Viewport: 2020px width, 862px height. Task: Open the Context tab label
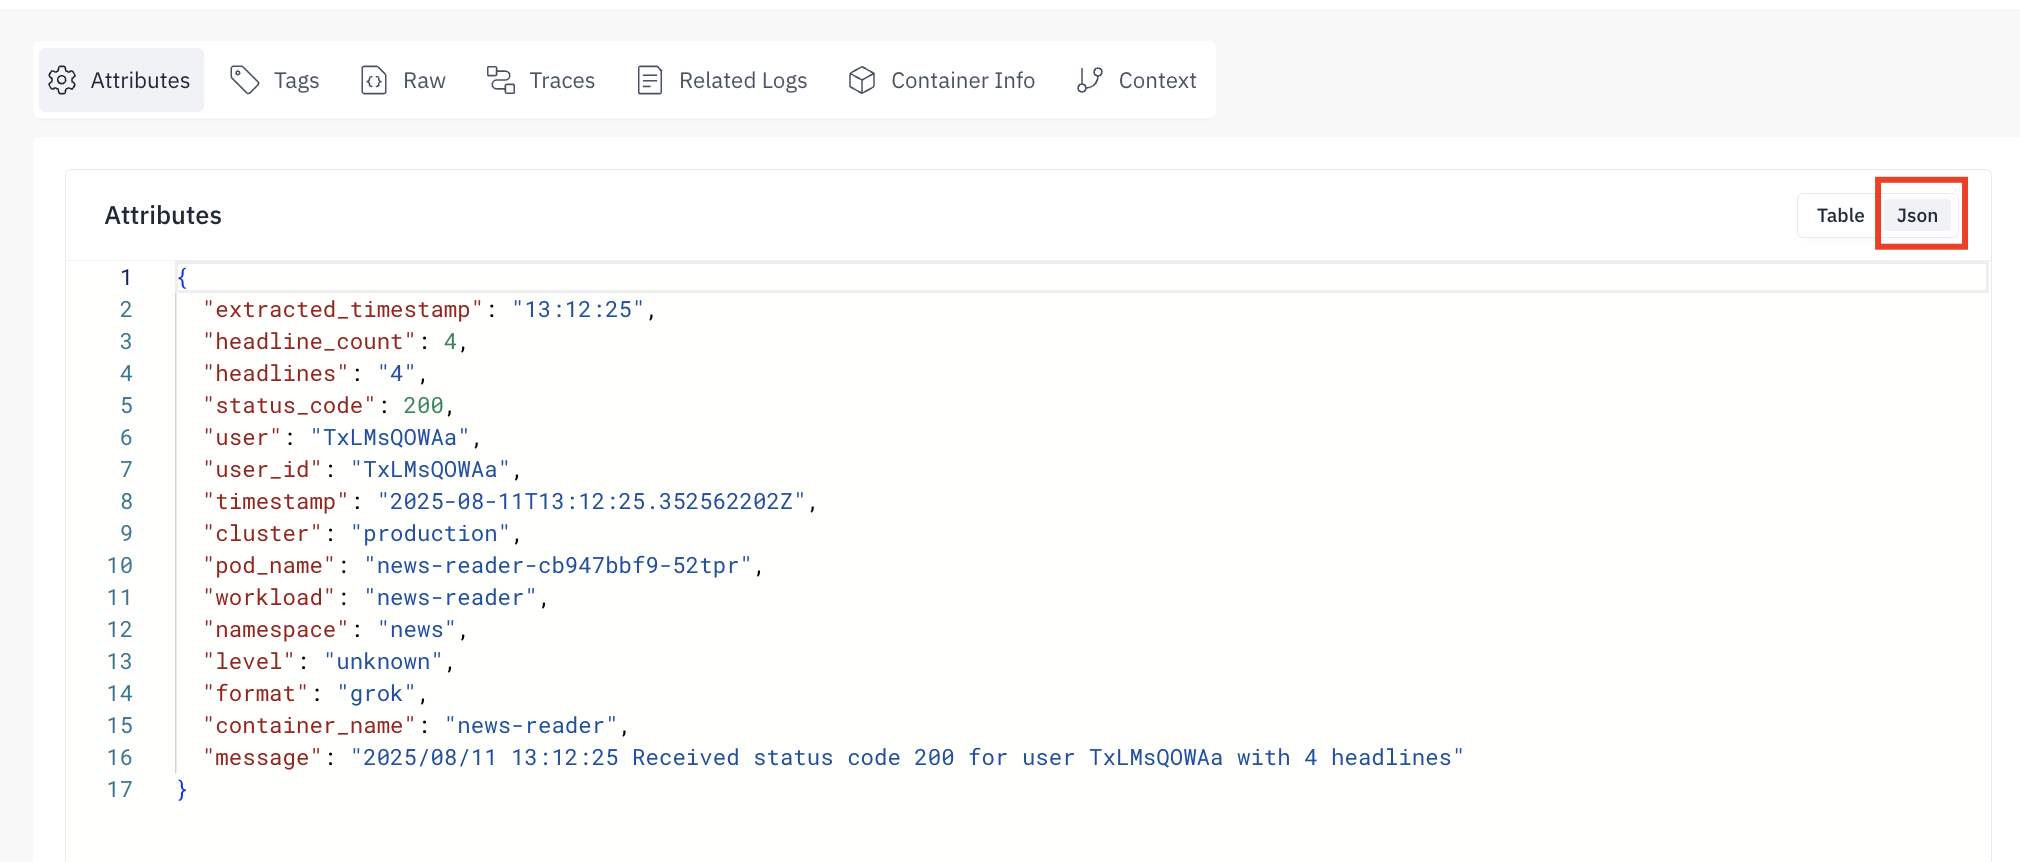pos(1157,80)
